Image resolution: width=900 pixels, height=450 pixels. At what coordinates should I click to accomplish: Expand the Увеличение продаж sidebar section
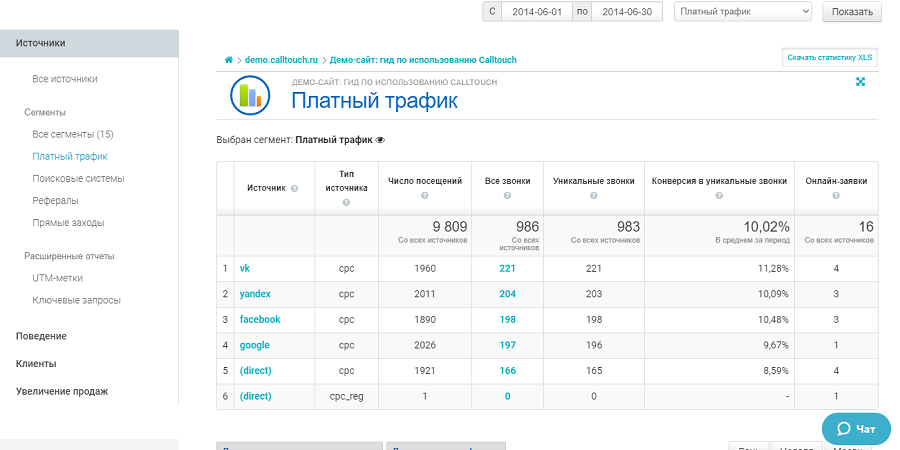tap(62, 391)
